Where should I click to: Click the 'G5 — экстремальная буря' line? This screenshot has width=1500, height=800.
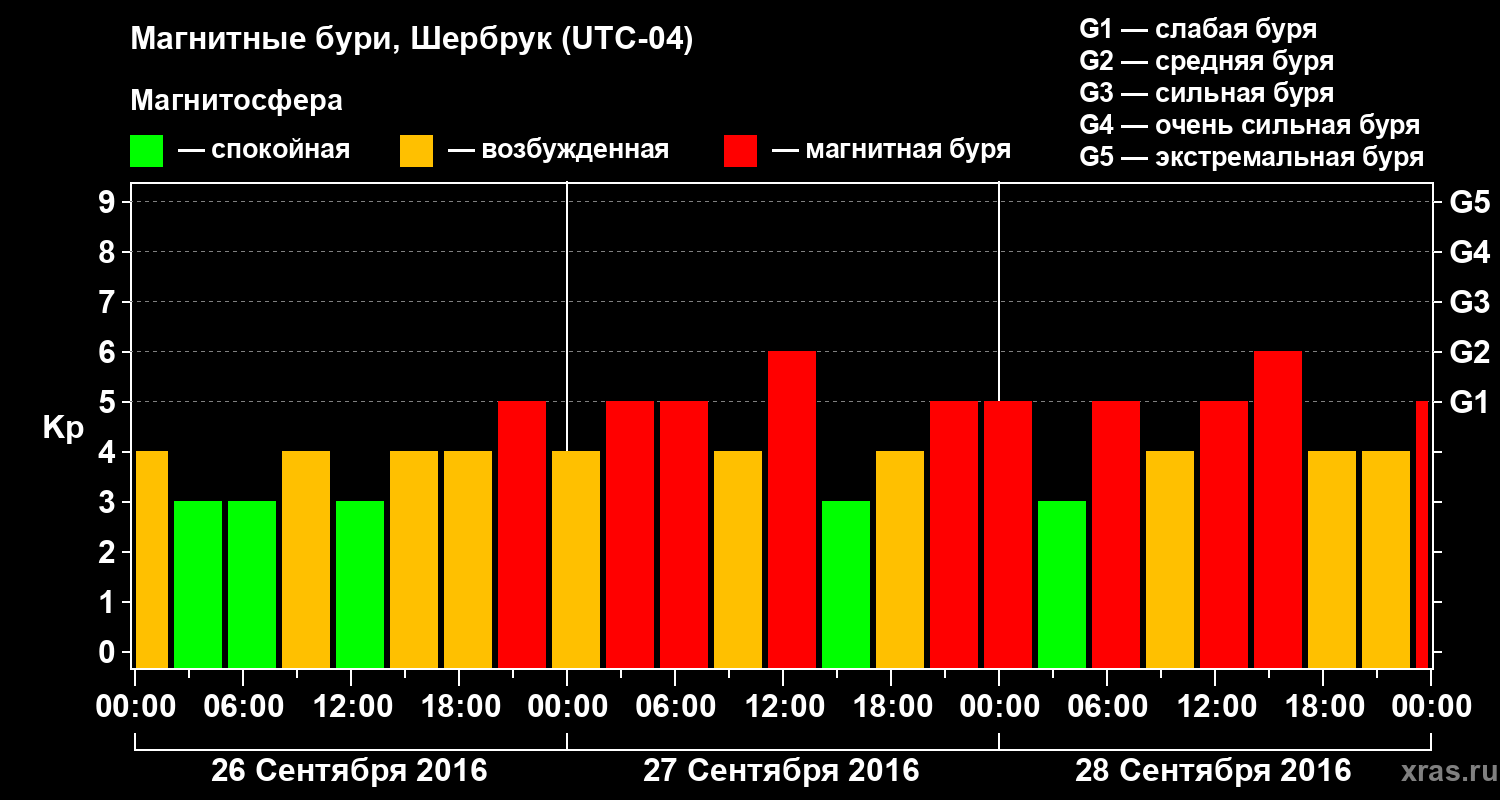click(x=1252, y=157)
